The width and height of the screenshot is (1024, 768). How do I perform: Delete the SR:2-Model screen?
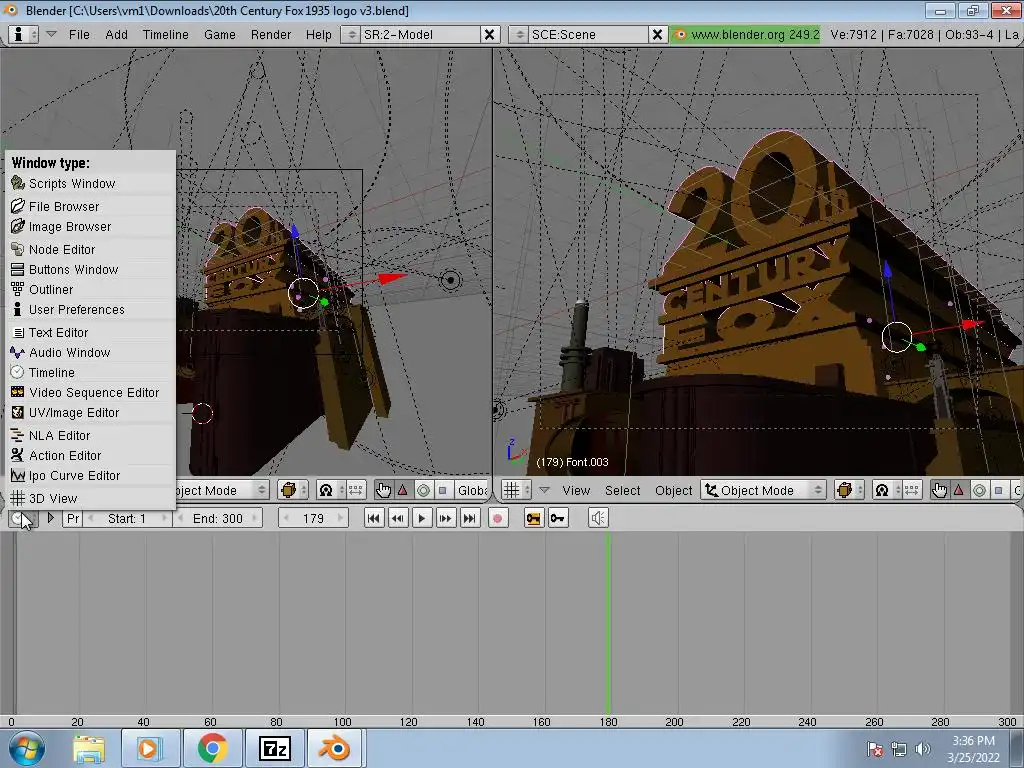pos(488,35)
